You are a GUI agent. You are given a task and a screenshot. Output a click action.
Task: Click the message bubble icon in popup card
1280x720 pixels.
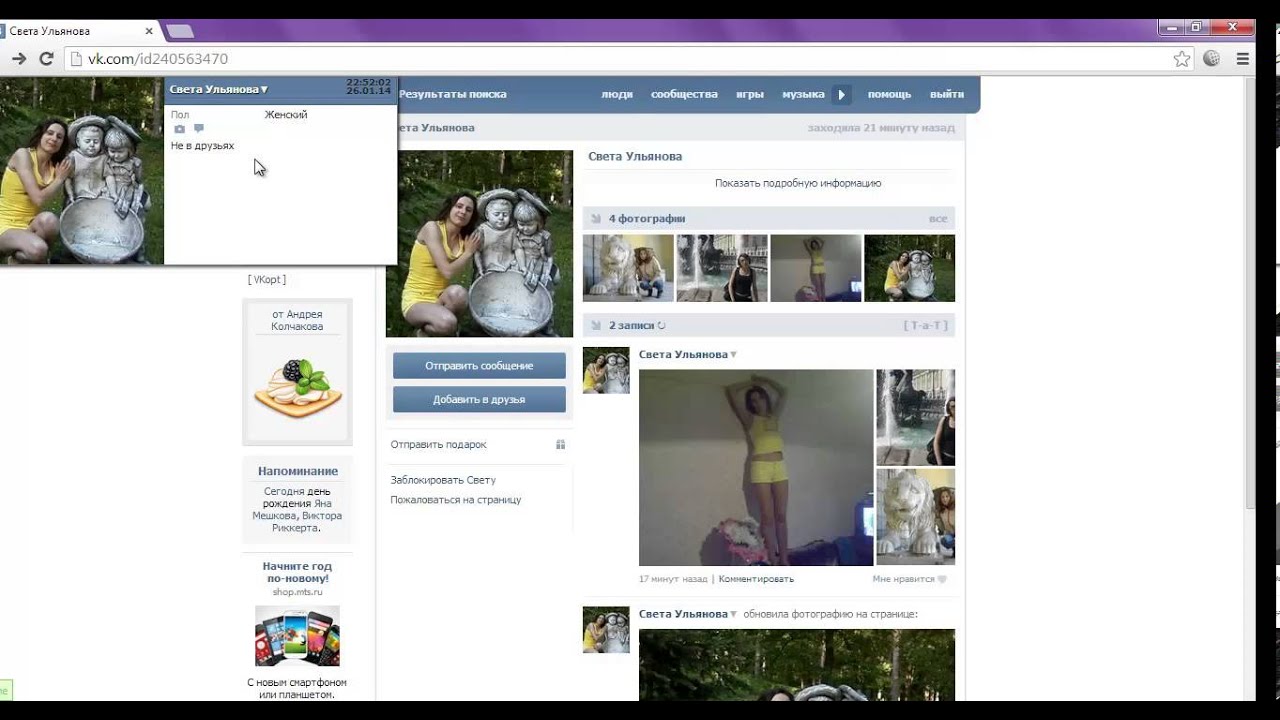click(x=199, y=129)
